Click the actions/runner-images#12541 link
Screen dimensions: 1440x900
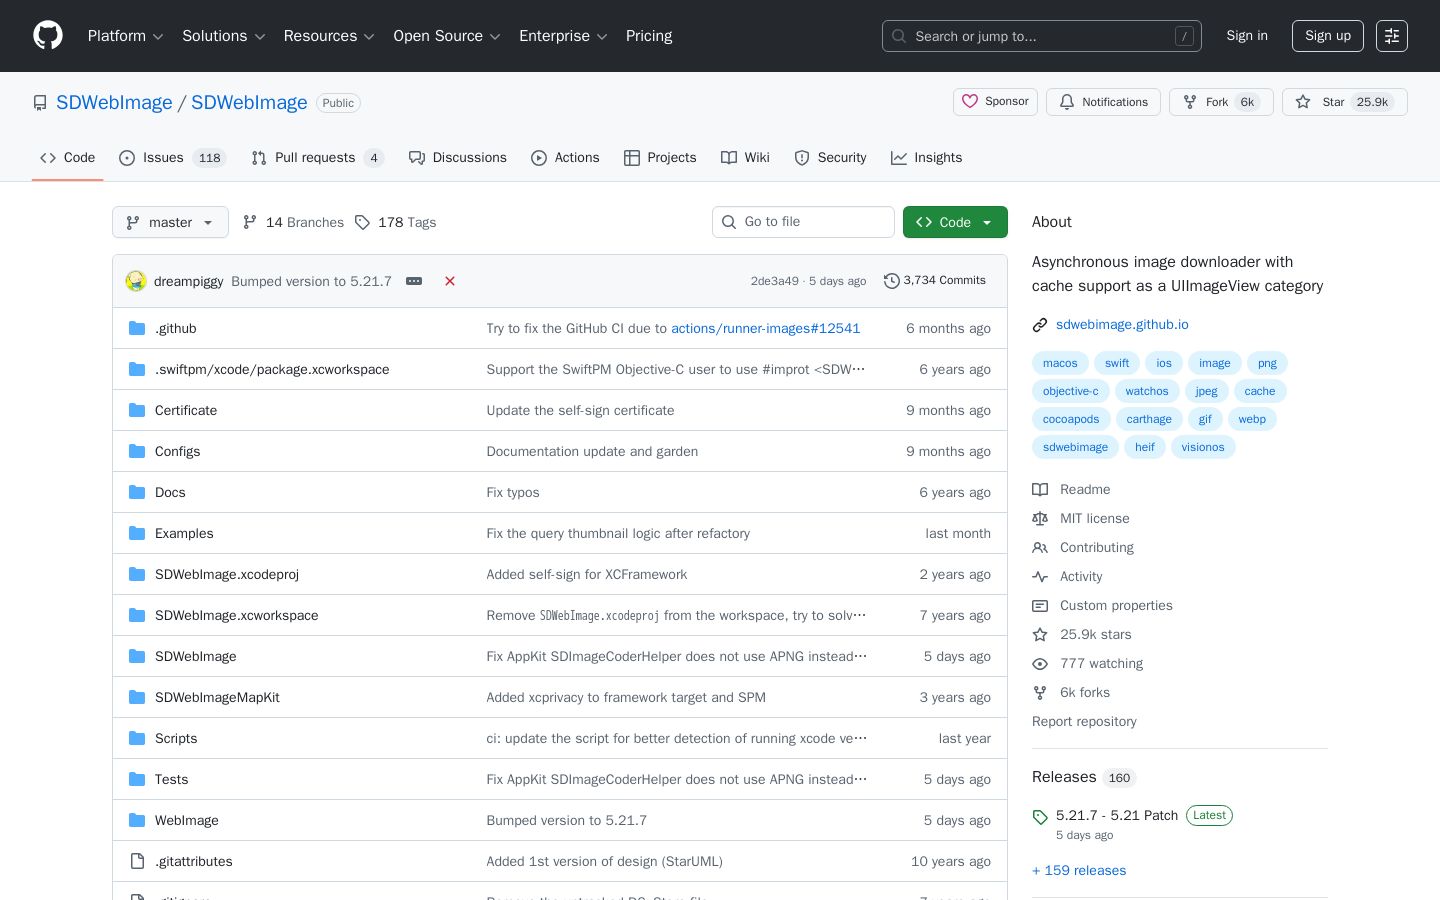[765, 328]
